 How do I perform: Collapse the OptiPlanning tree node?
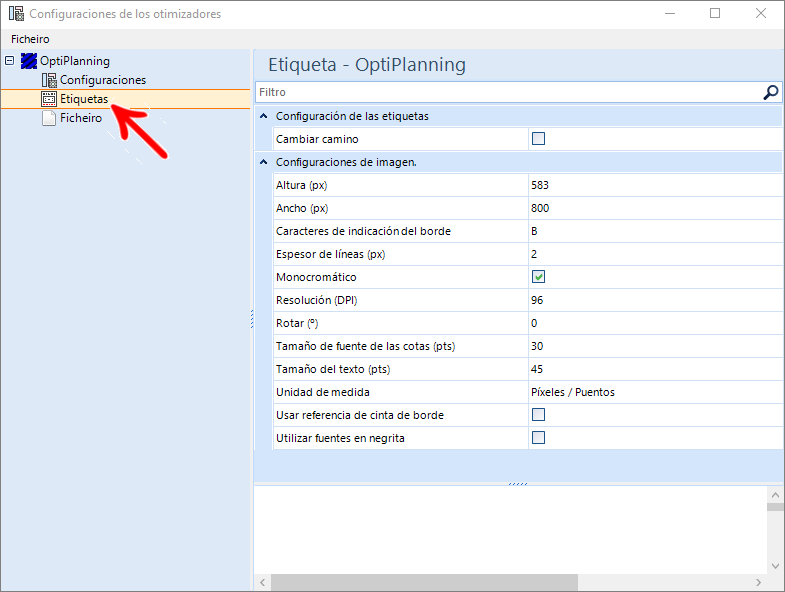click(x=10, y=61)
